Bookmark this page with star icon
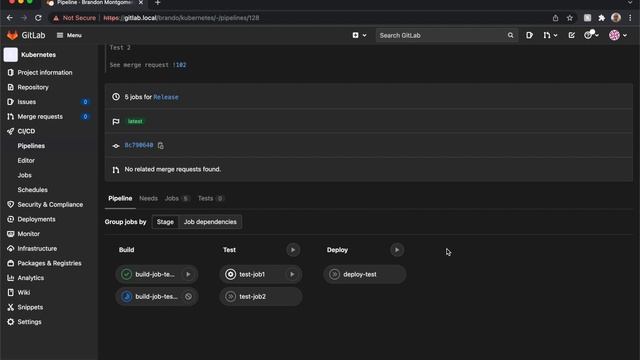Screen dimensions: 640x360 570,18
